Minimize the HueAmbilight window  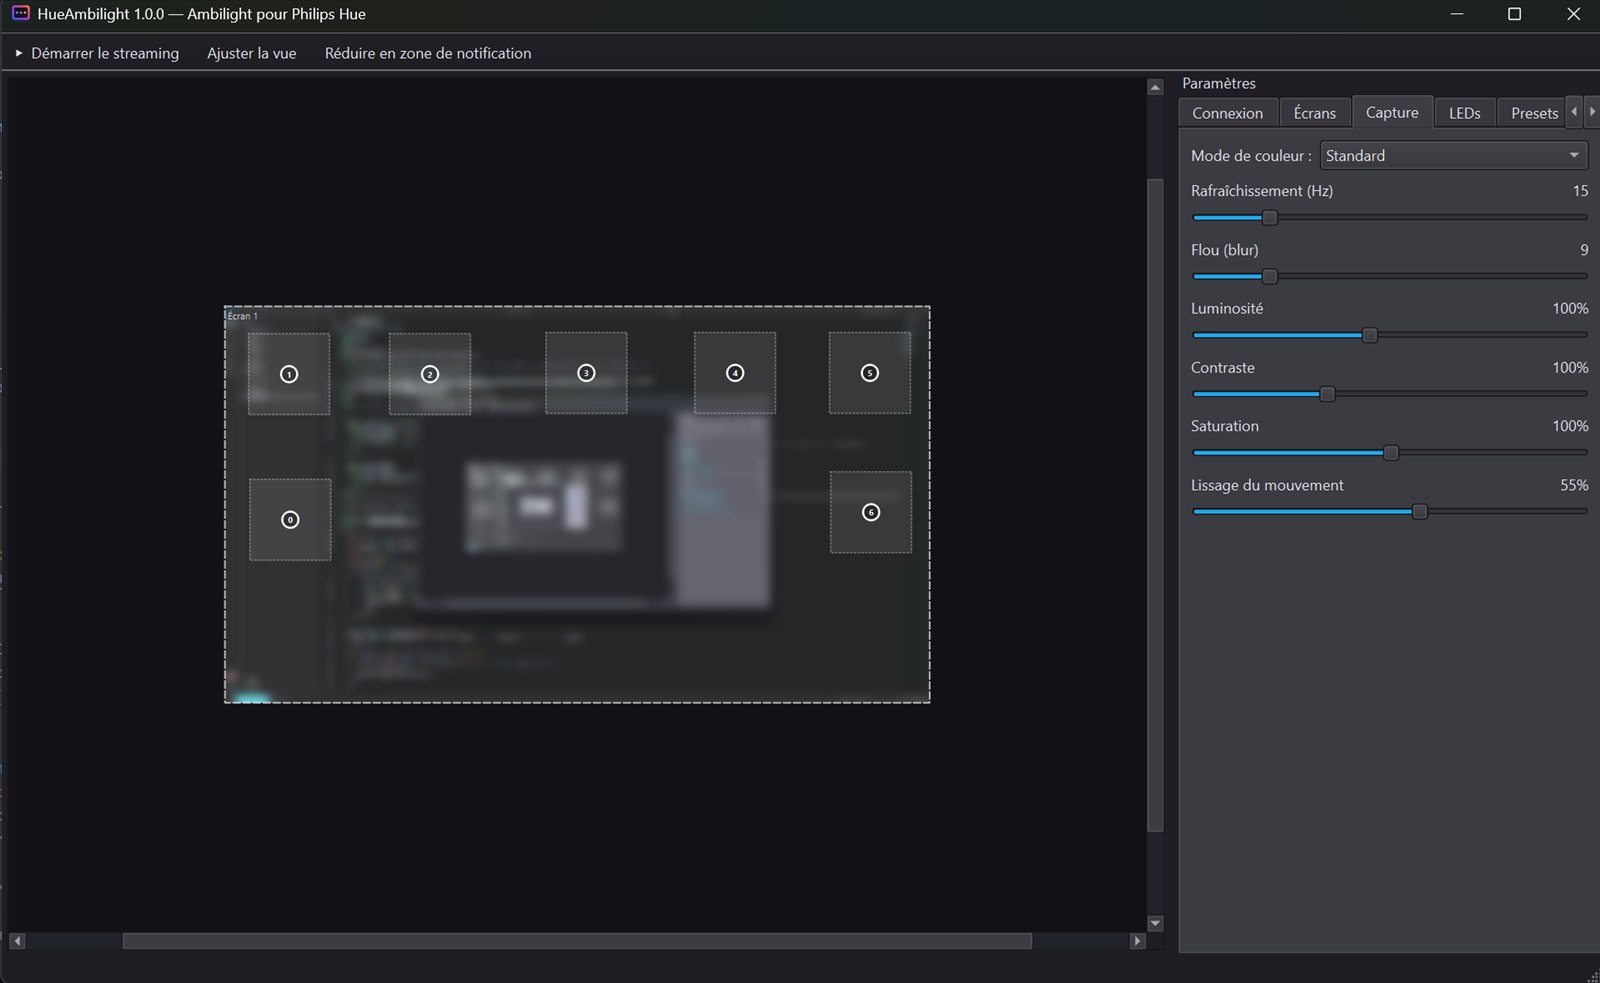(1457, 14)
